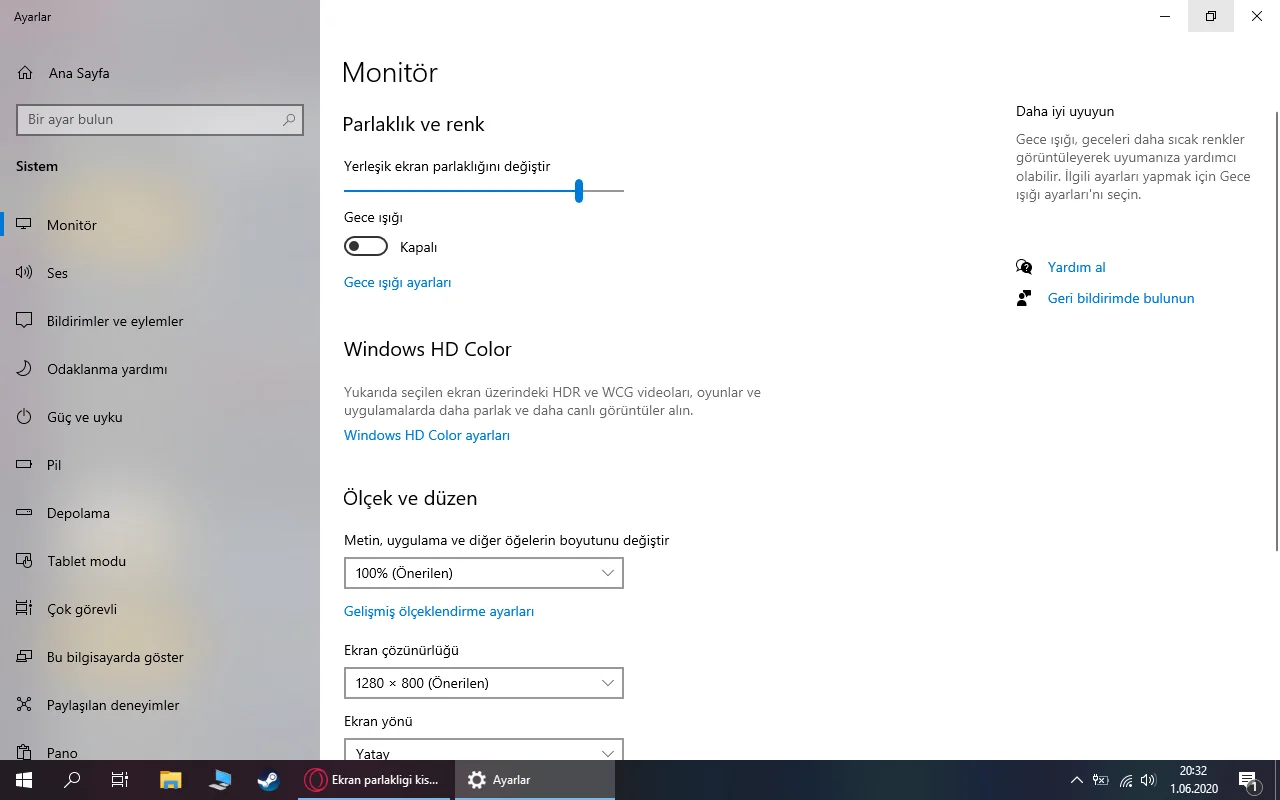Open the Windows Start menu
This screenshot has height=800, width=1280.
pos(24,780)
